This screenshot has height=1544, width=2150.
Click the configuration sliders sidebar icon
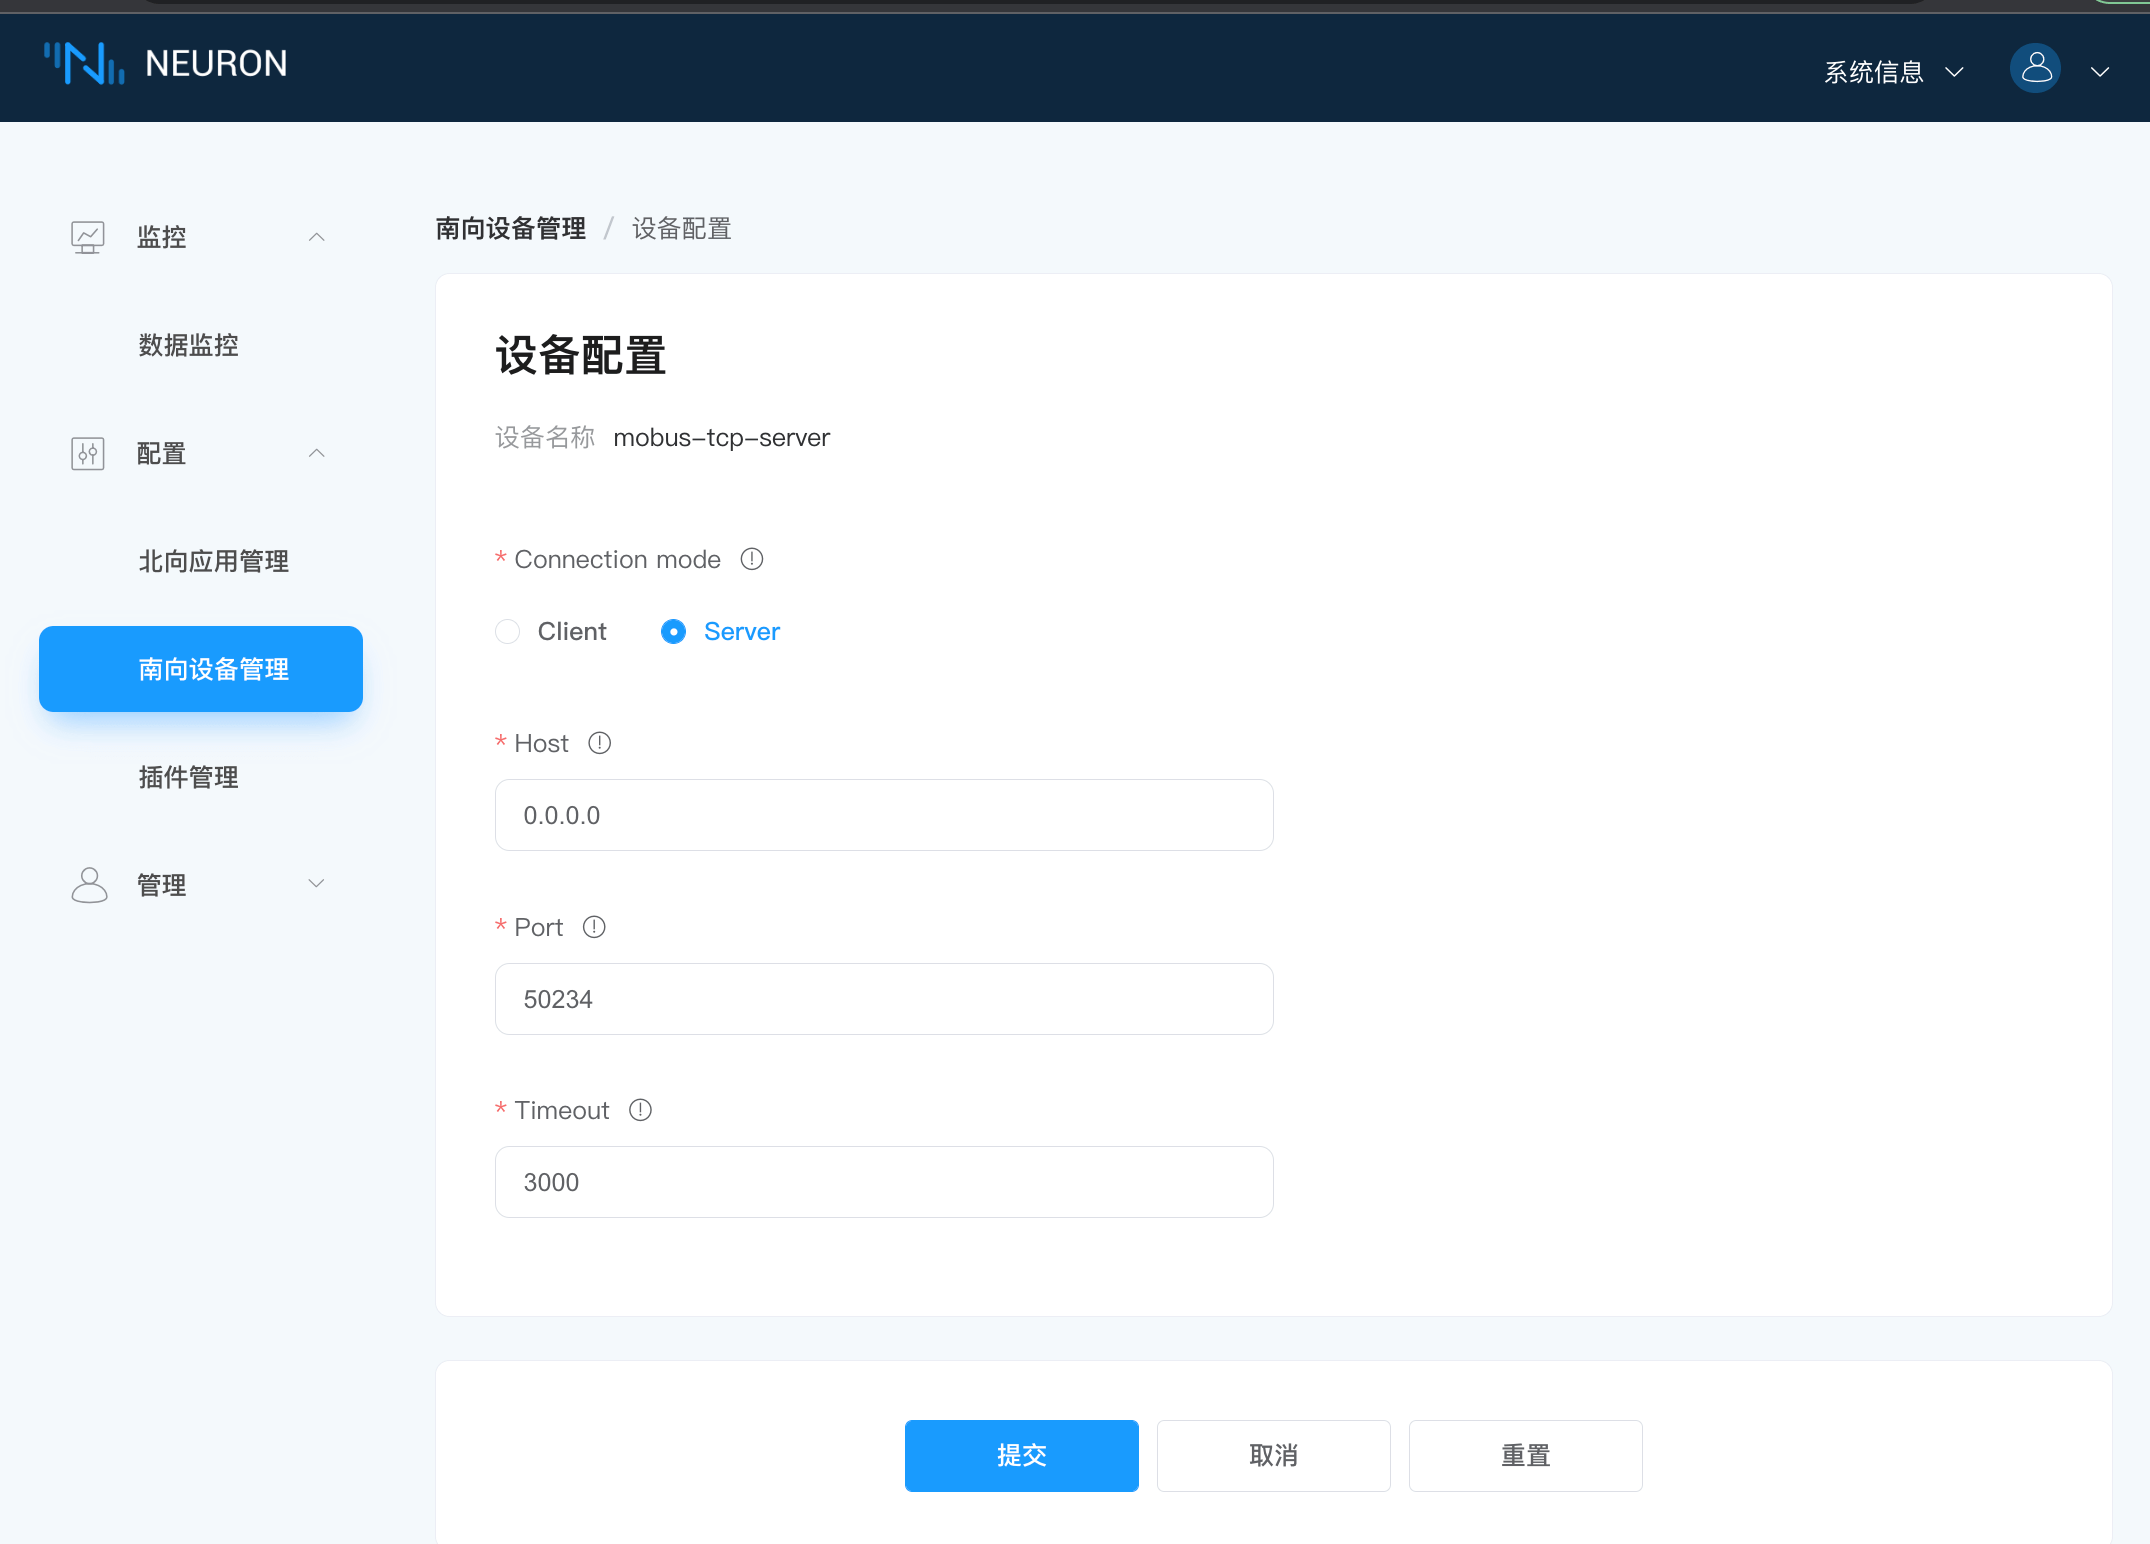click(88, 454)
